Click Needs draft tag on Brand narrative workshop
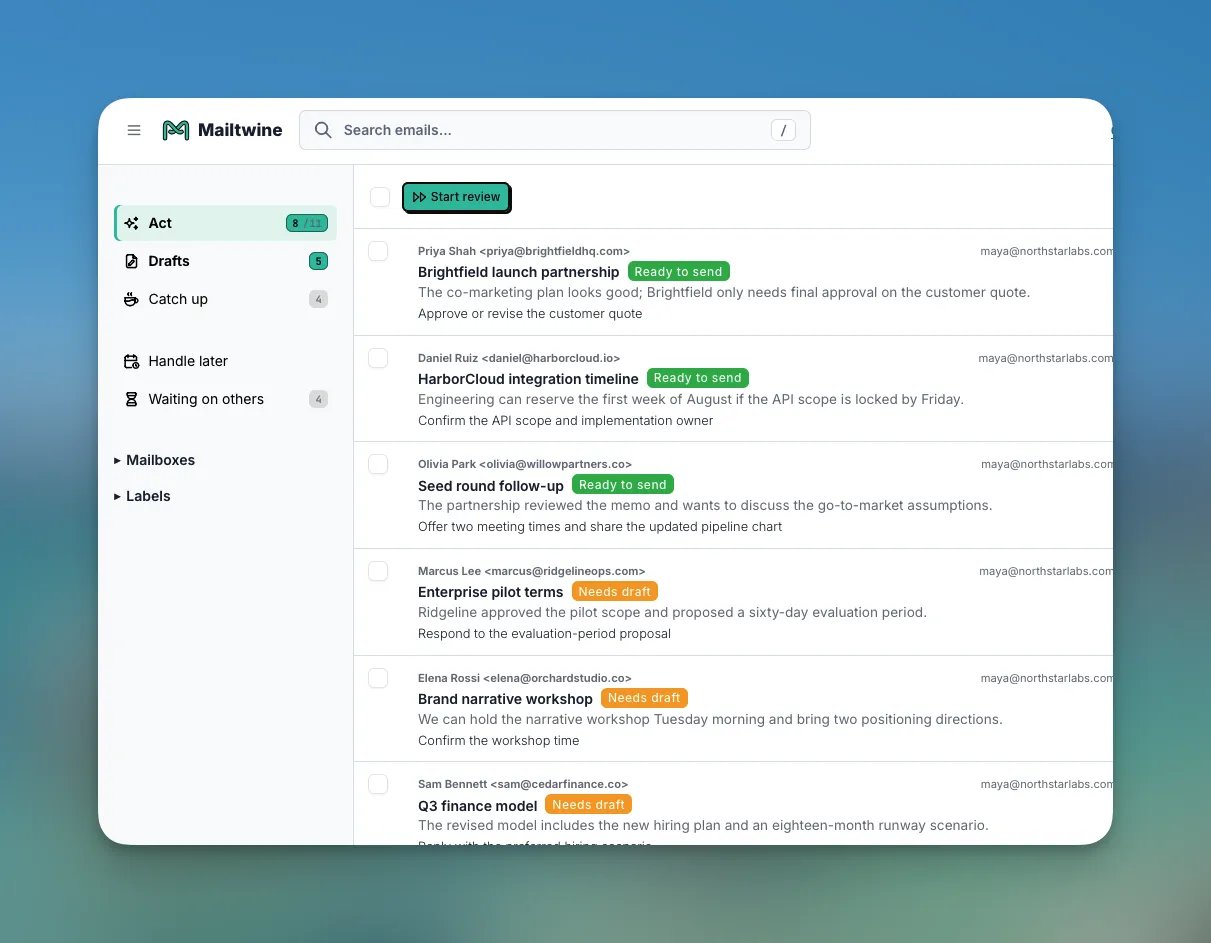The height and width of the screenshot is (943, 1211). 644,698
